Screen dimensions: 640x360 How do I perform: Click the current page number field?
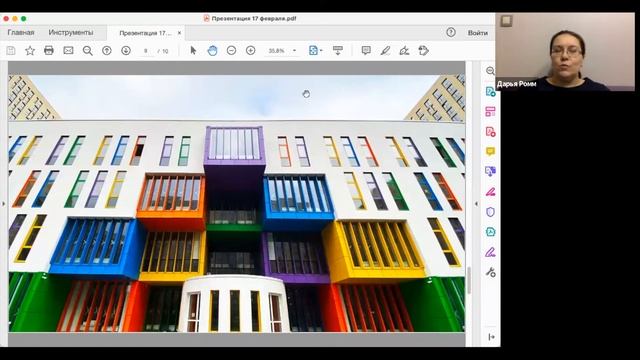coord(146,51)
